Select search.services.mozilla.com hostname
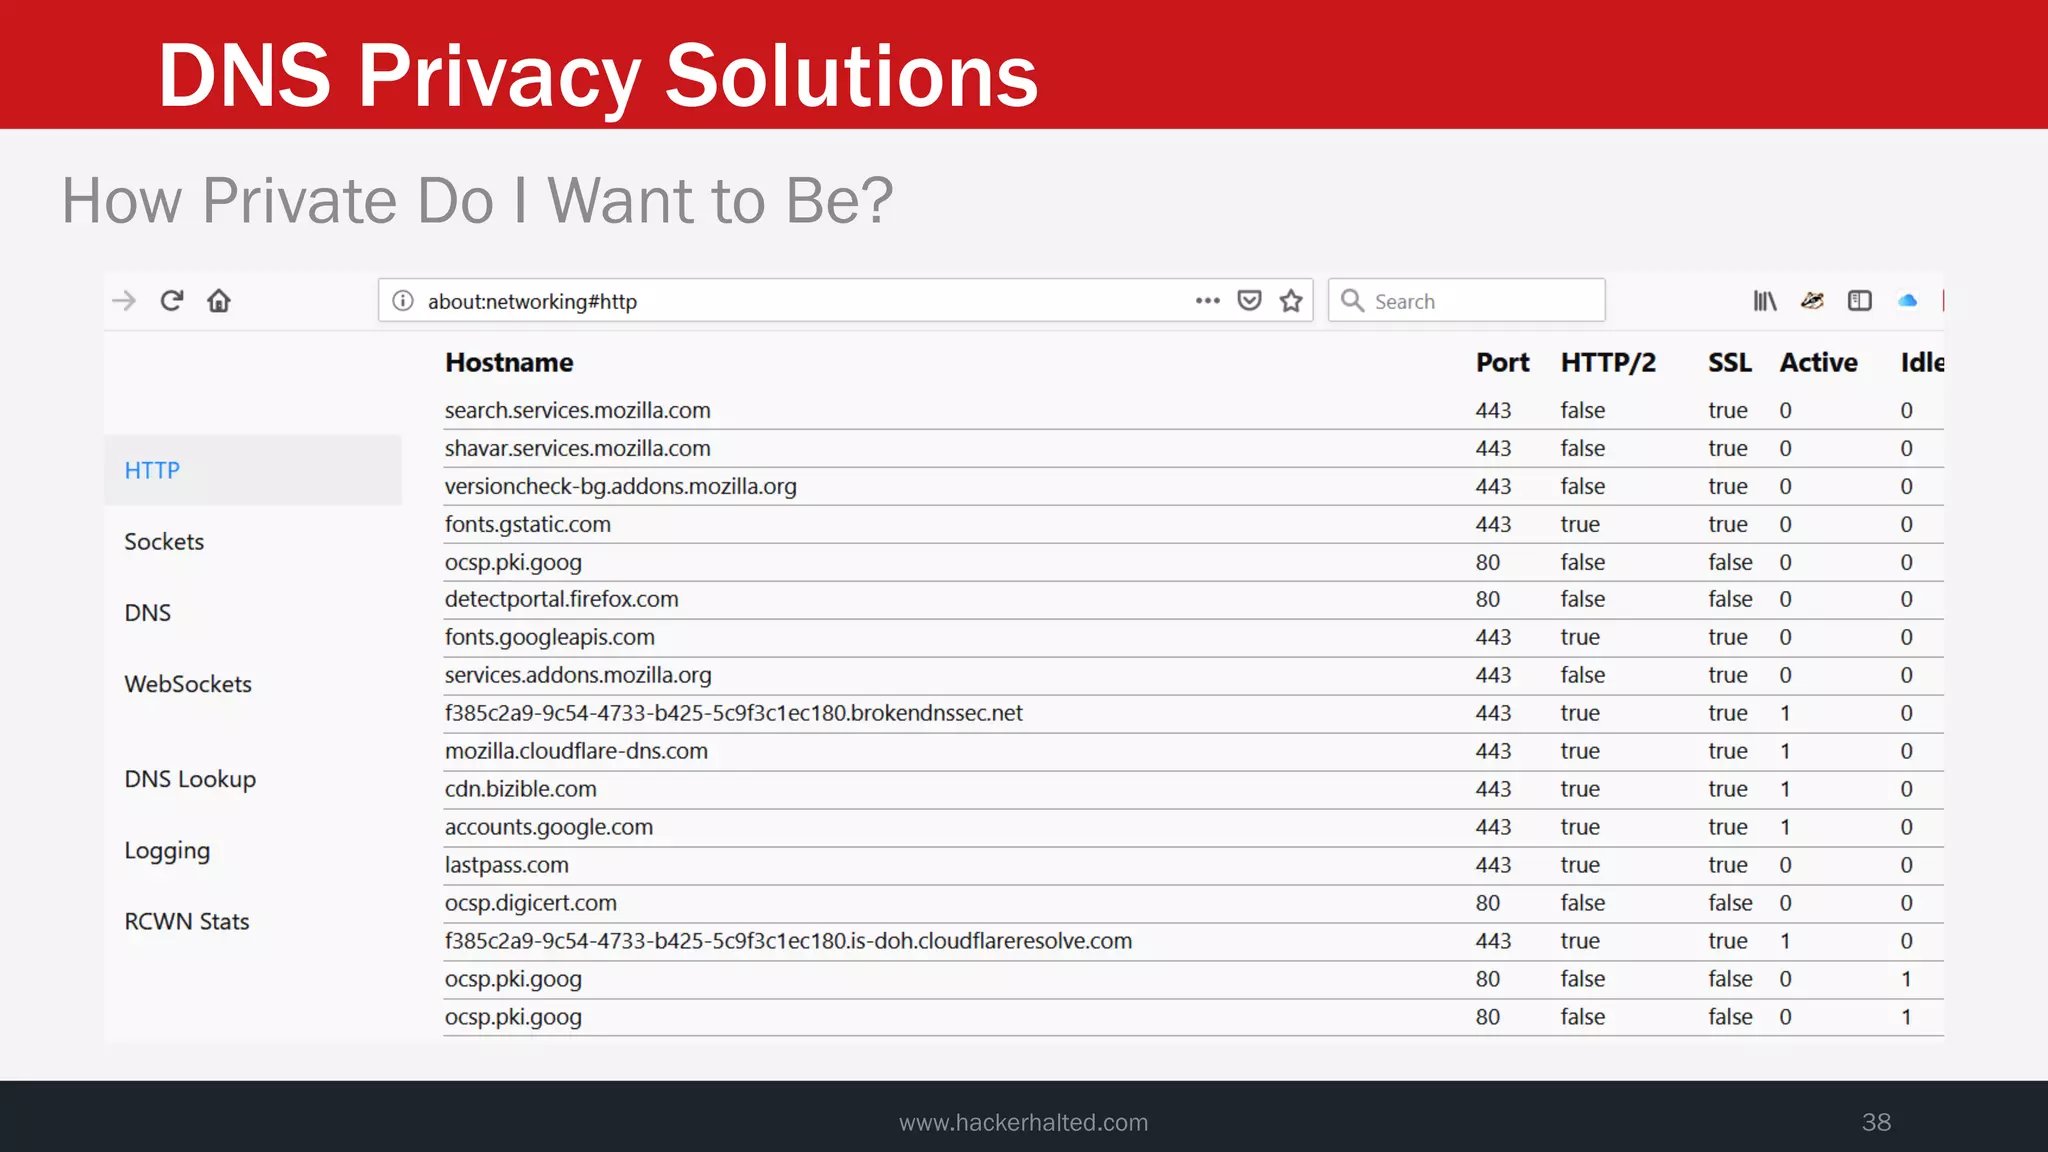Screen dimensions: 2048x1152 pos(578,411)
